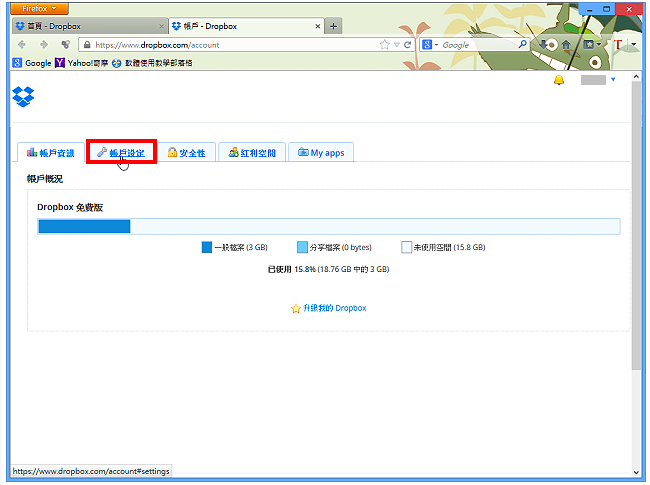Go back with the browser back arrow
This screenshot has width=650, height=485.
22,44
